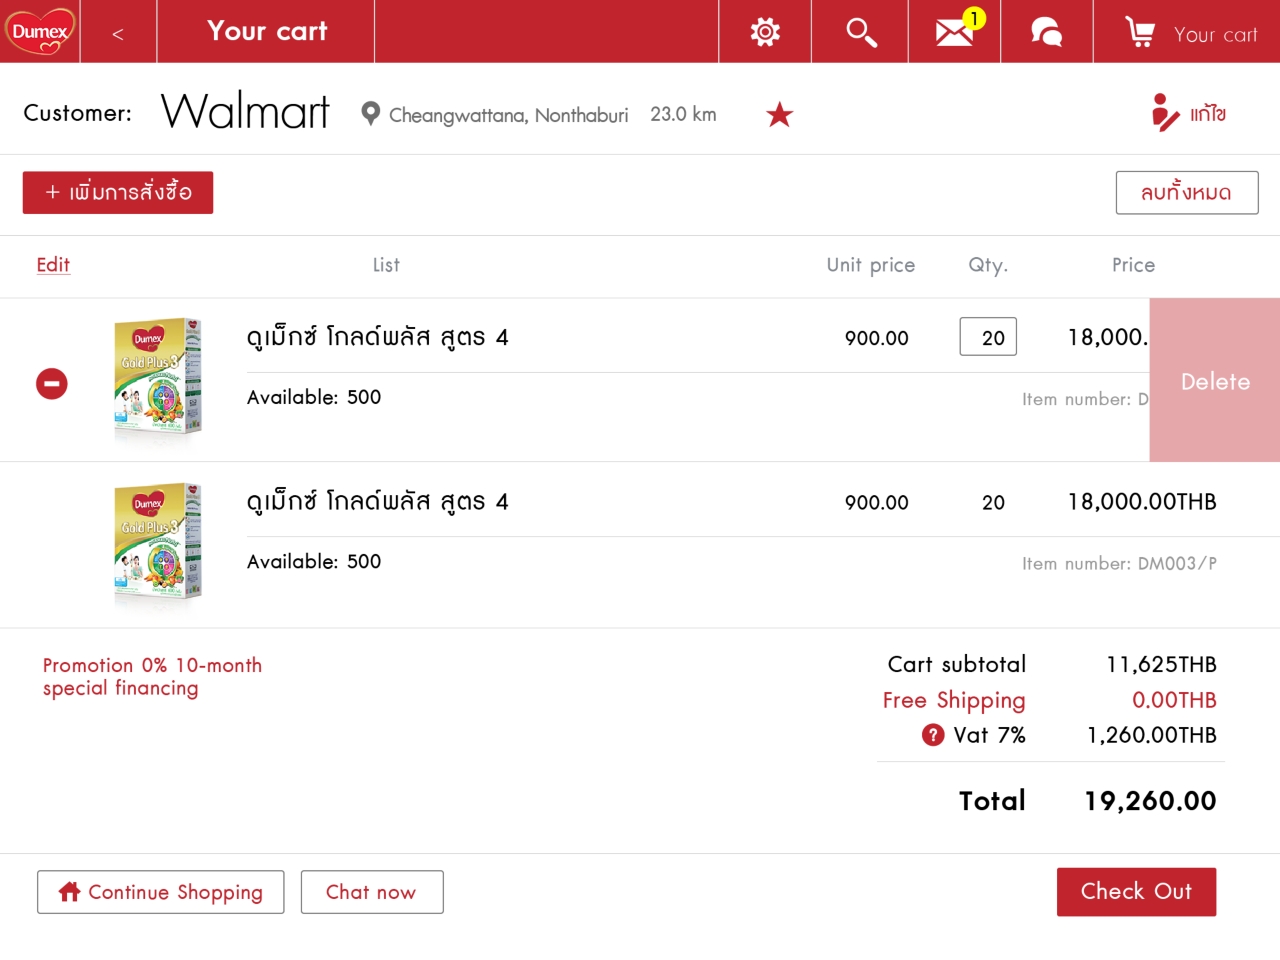Screen dimensions: 1280x960
Task: Open the search magnifier
Action: (861, 32)
